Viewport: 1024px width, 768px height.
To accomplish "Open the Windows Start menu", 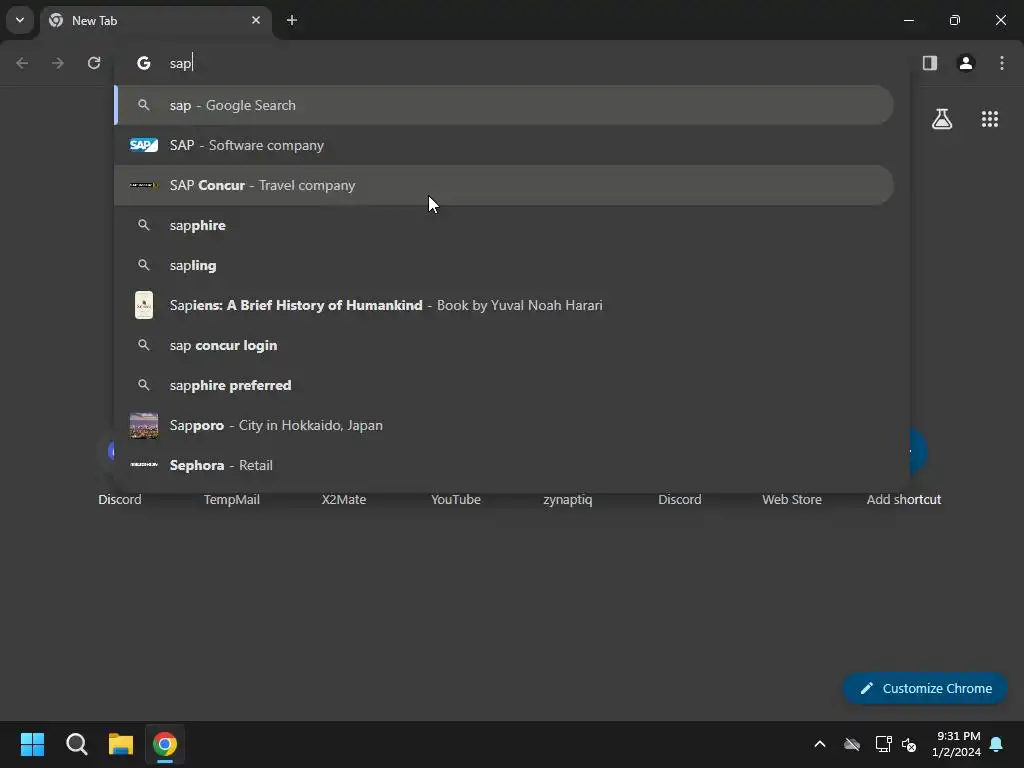I will click(32, 744).
